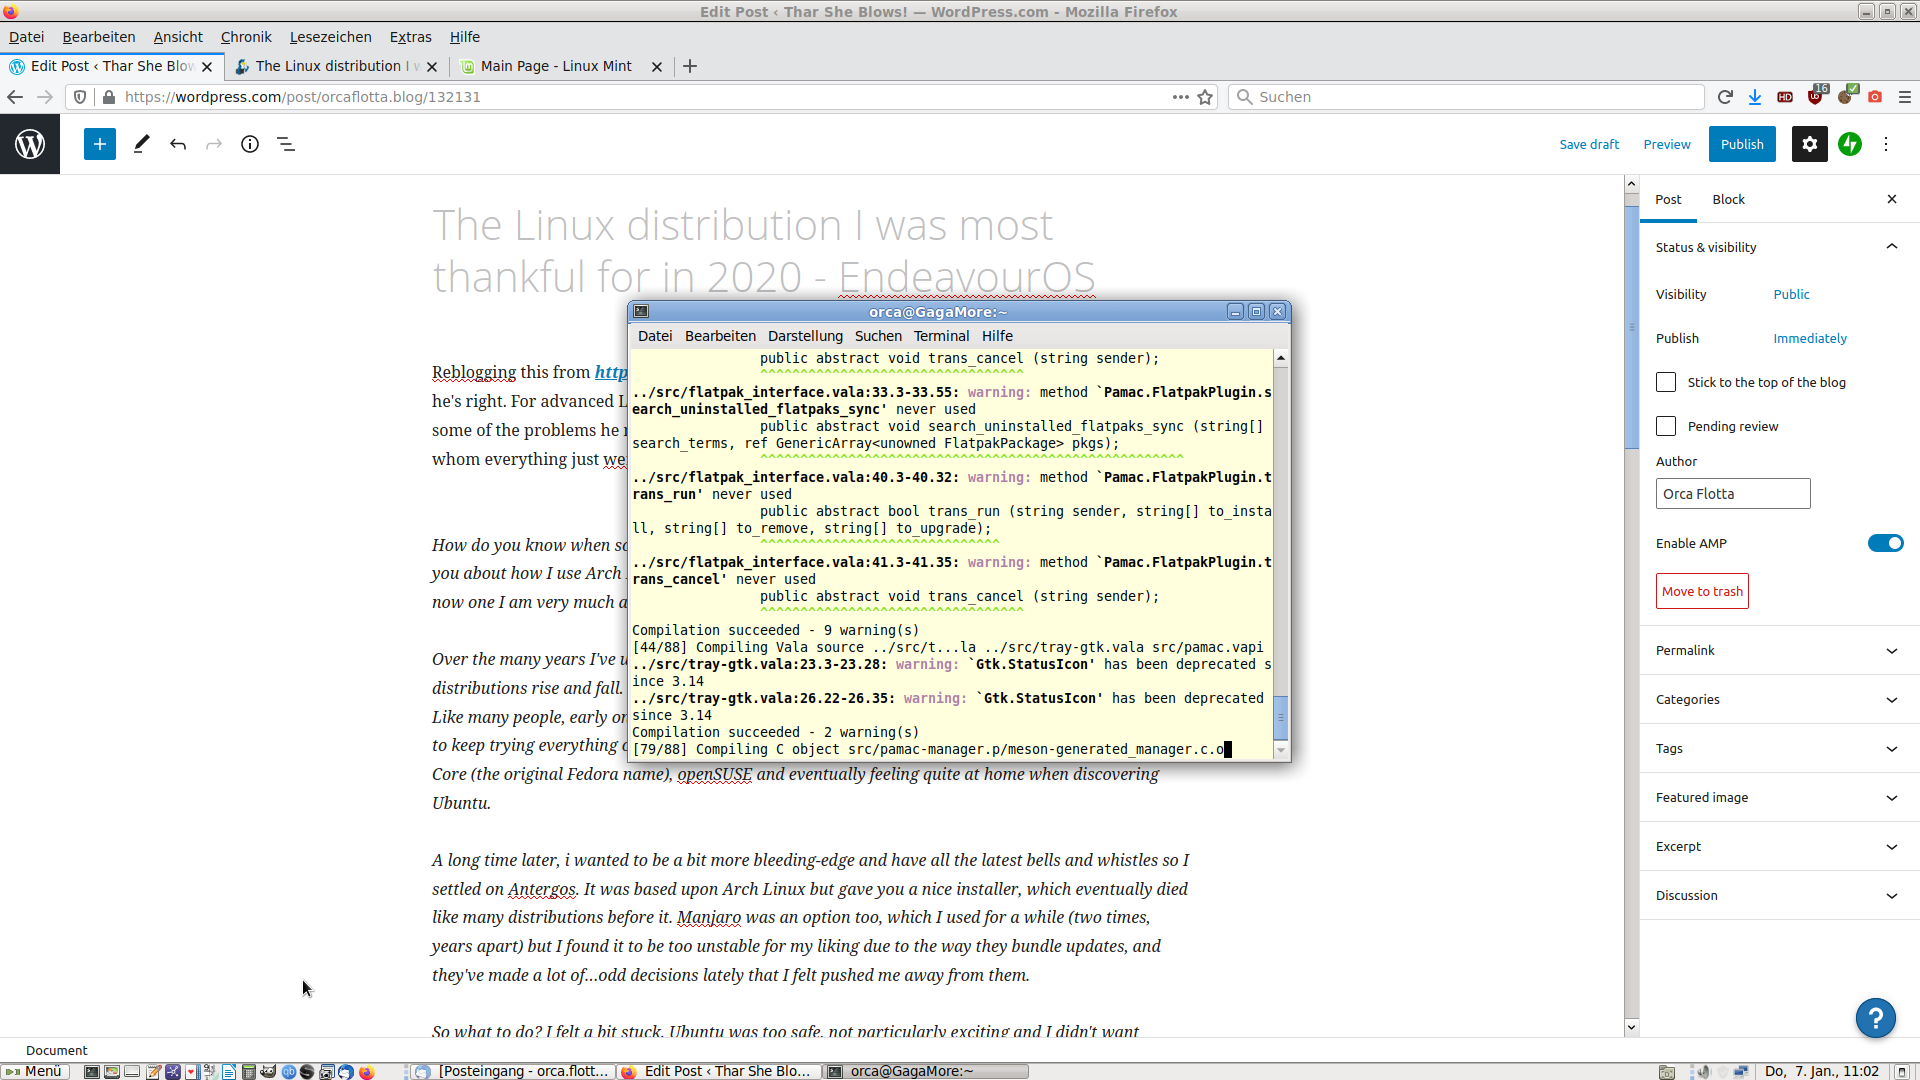The image size is (1920, 1080).
Task: Check Stick to the top of the blog
Action: [x=1666, y=382]
